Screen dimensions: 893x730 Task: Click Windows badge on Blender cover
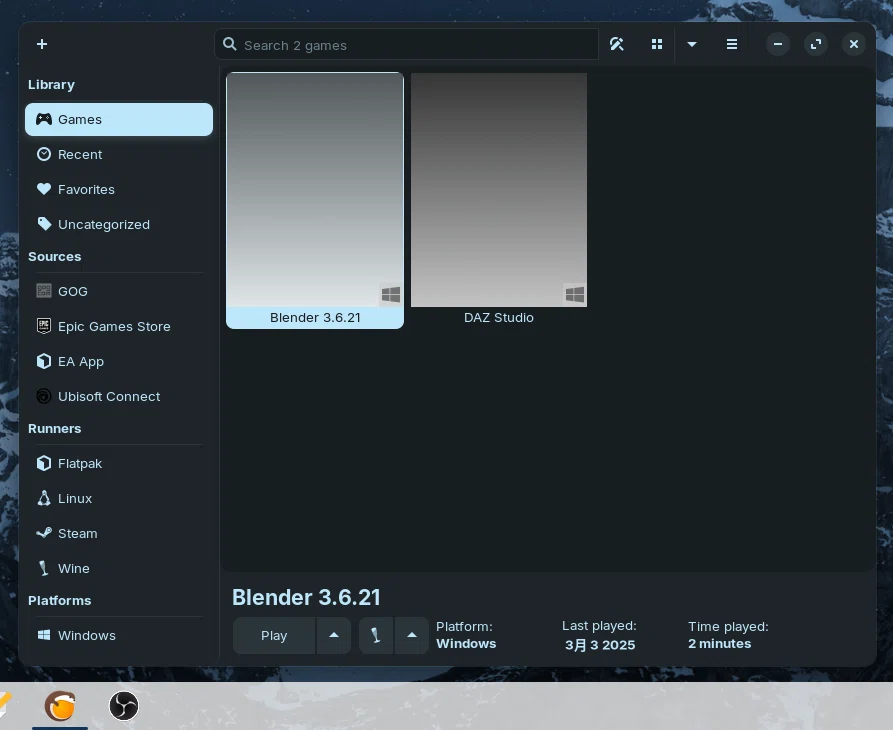click(x=391, y=294)
